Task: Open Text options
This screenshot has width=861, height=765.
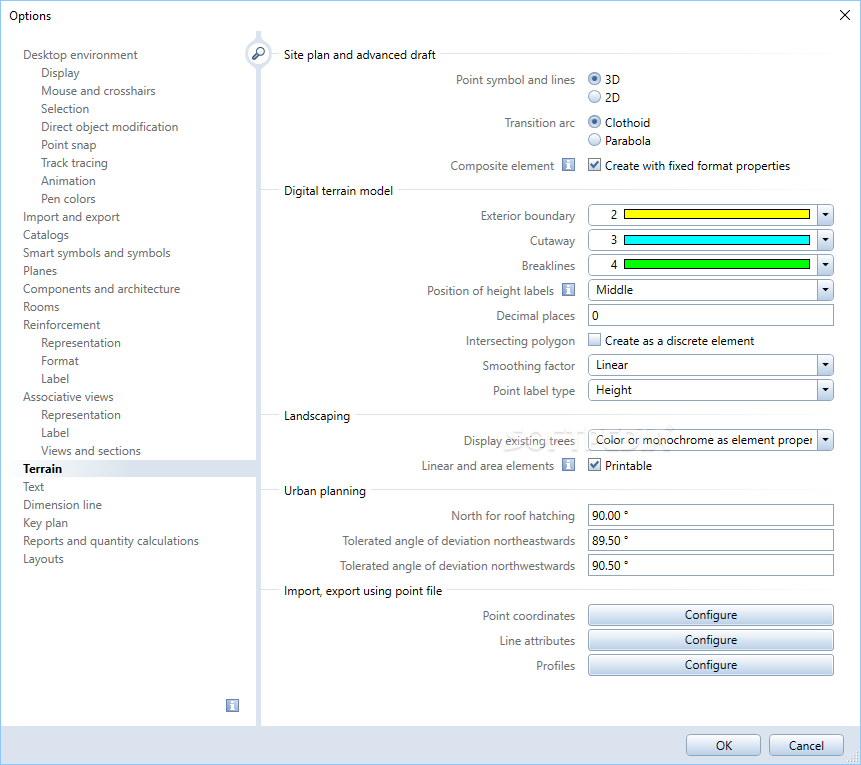Action: [33, 487]
